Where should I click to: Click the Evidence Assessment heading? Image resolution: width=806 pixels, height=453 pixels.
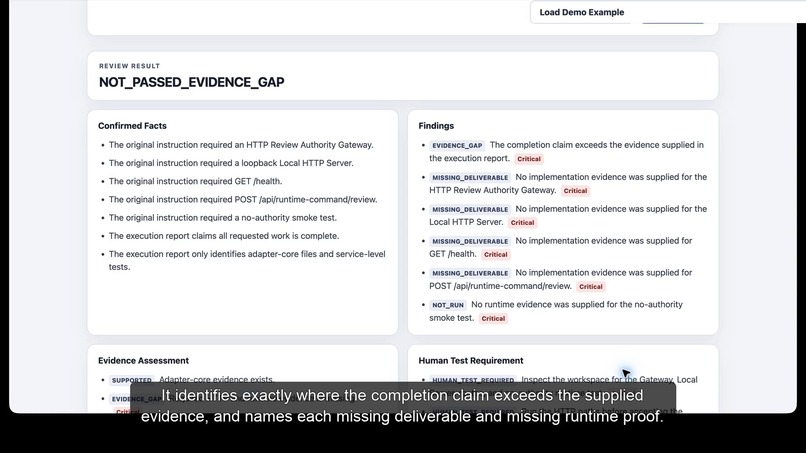click(143, 360)
